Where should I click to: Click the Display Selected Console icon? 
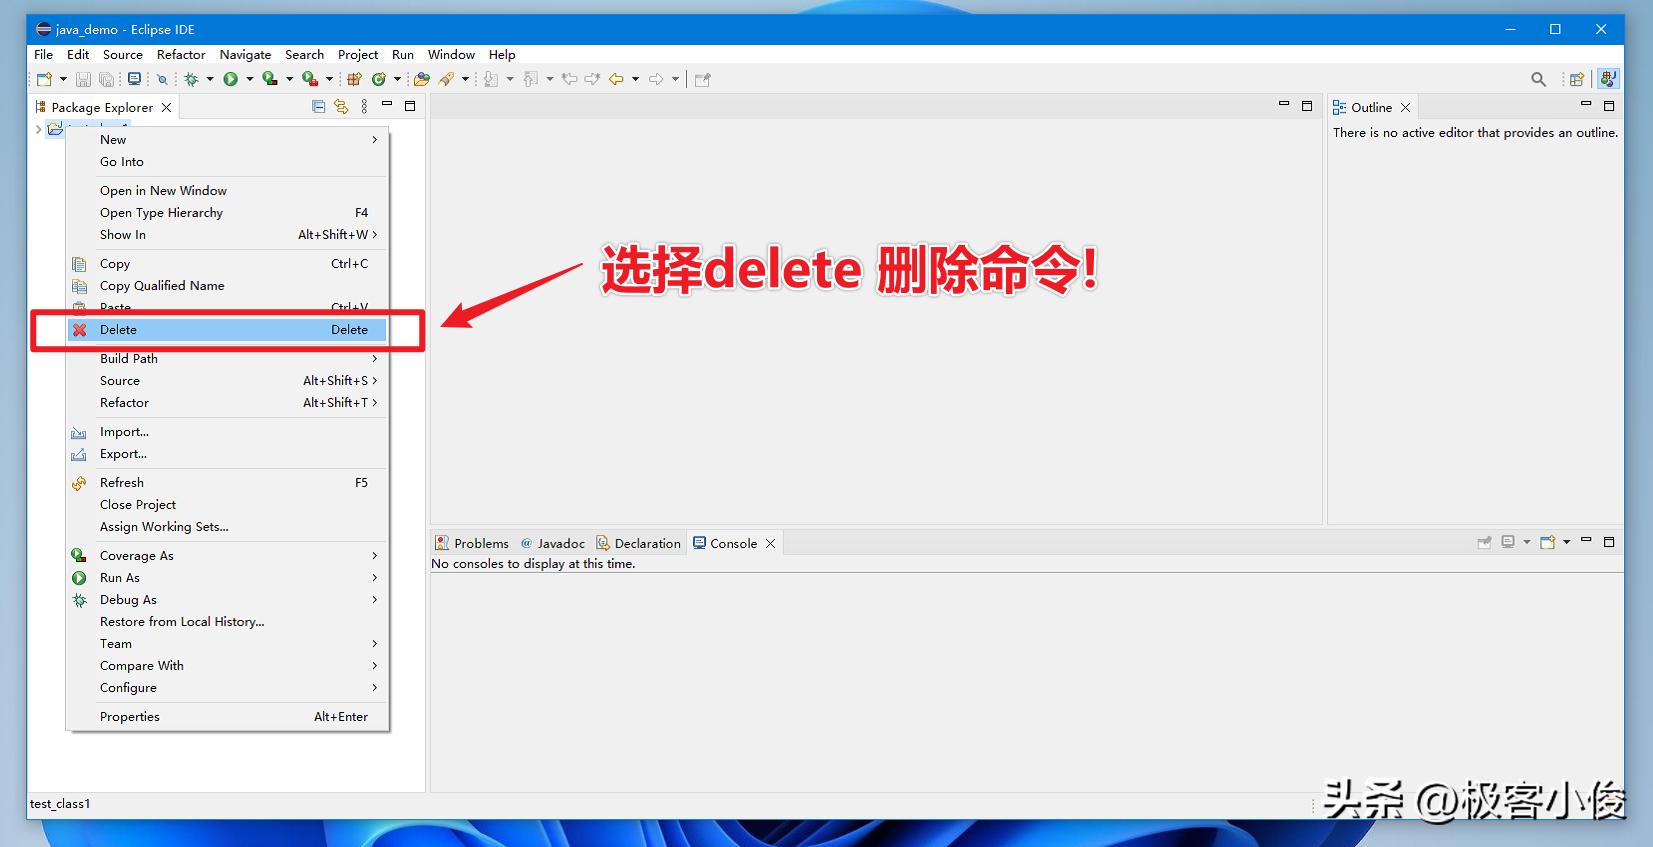click(1508, 542)
